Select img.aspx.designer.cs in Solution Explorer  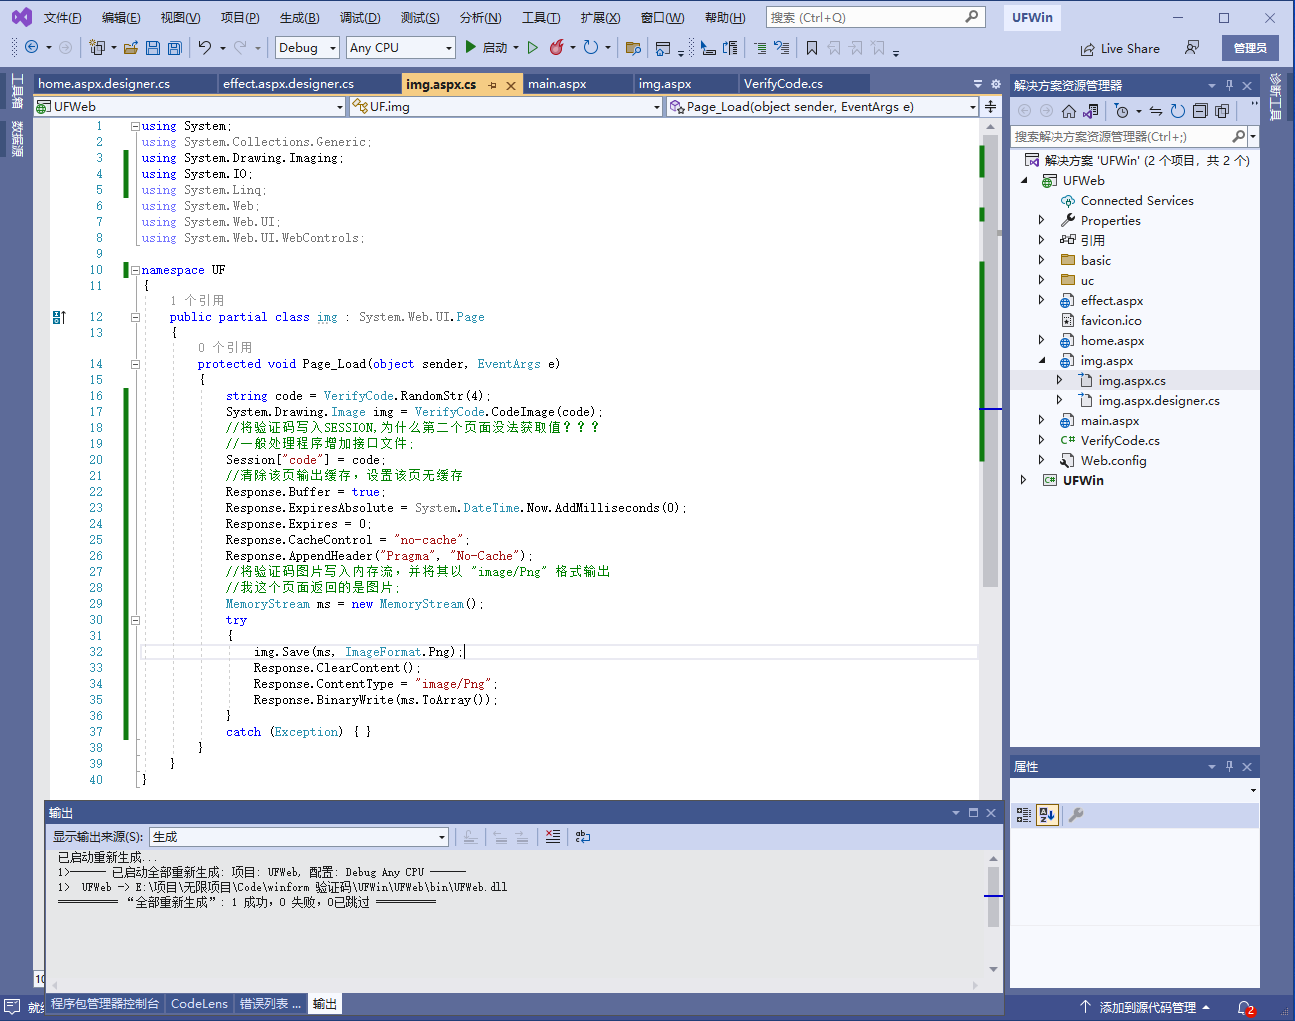(1159, 401)
